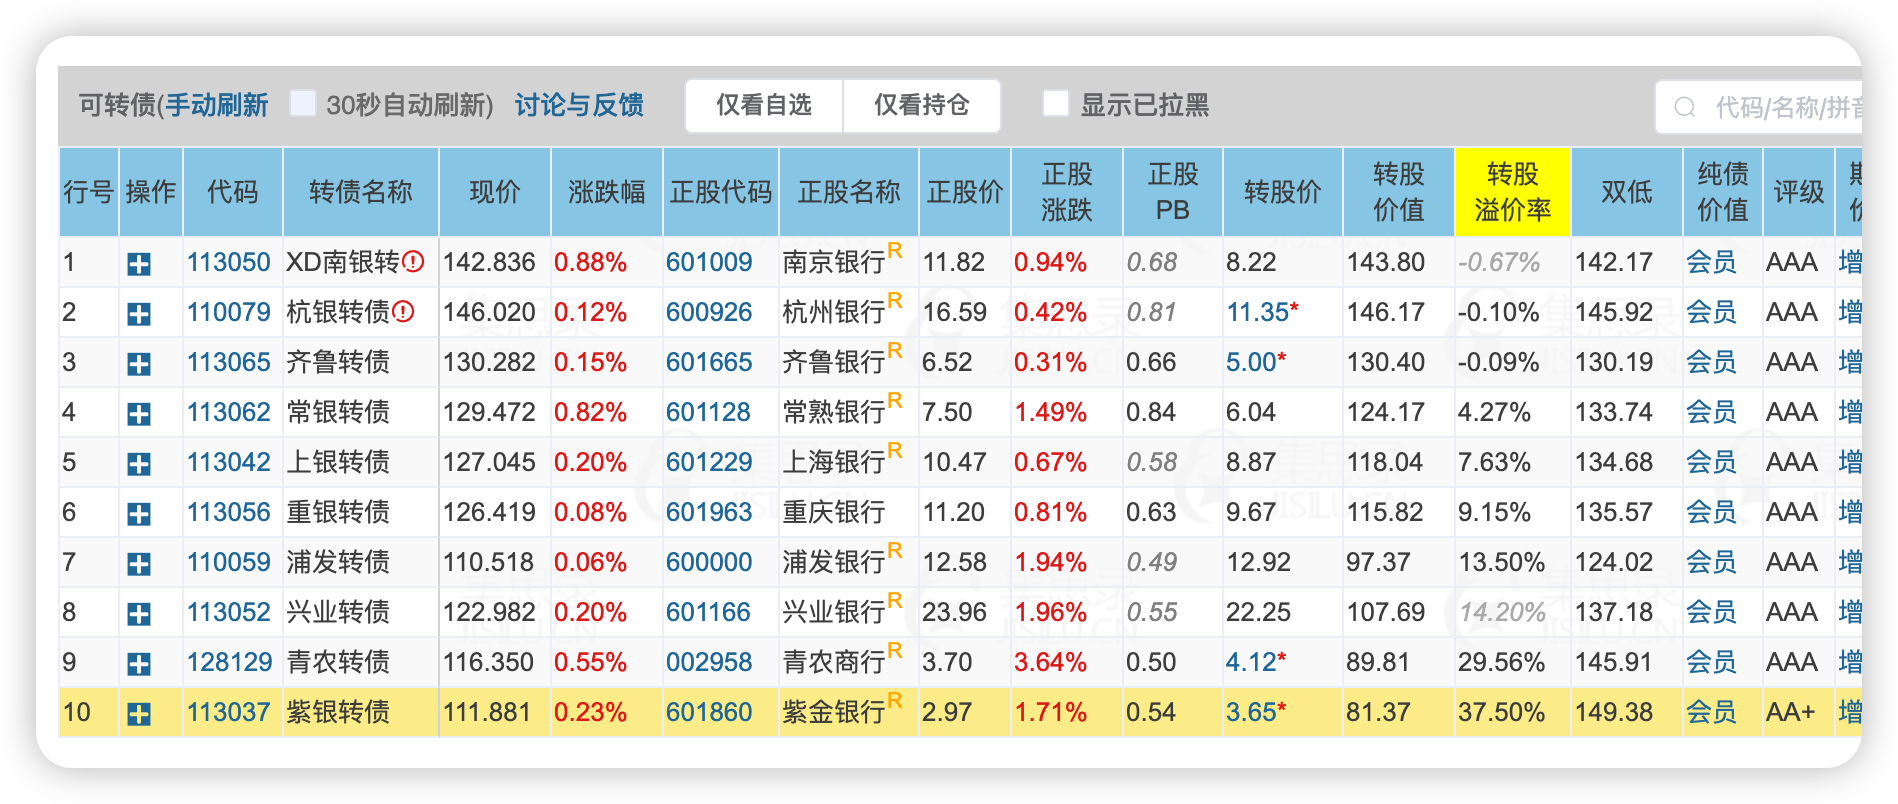This screenshot has width=1898, height=804.
Task: Click 会员 link in XD南银转 row
Action: (1711, 262)
